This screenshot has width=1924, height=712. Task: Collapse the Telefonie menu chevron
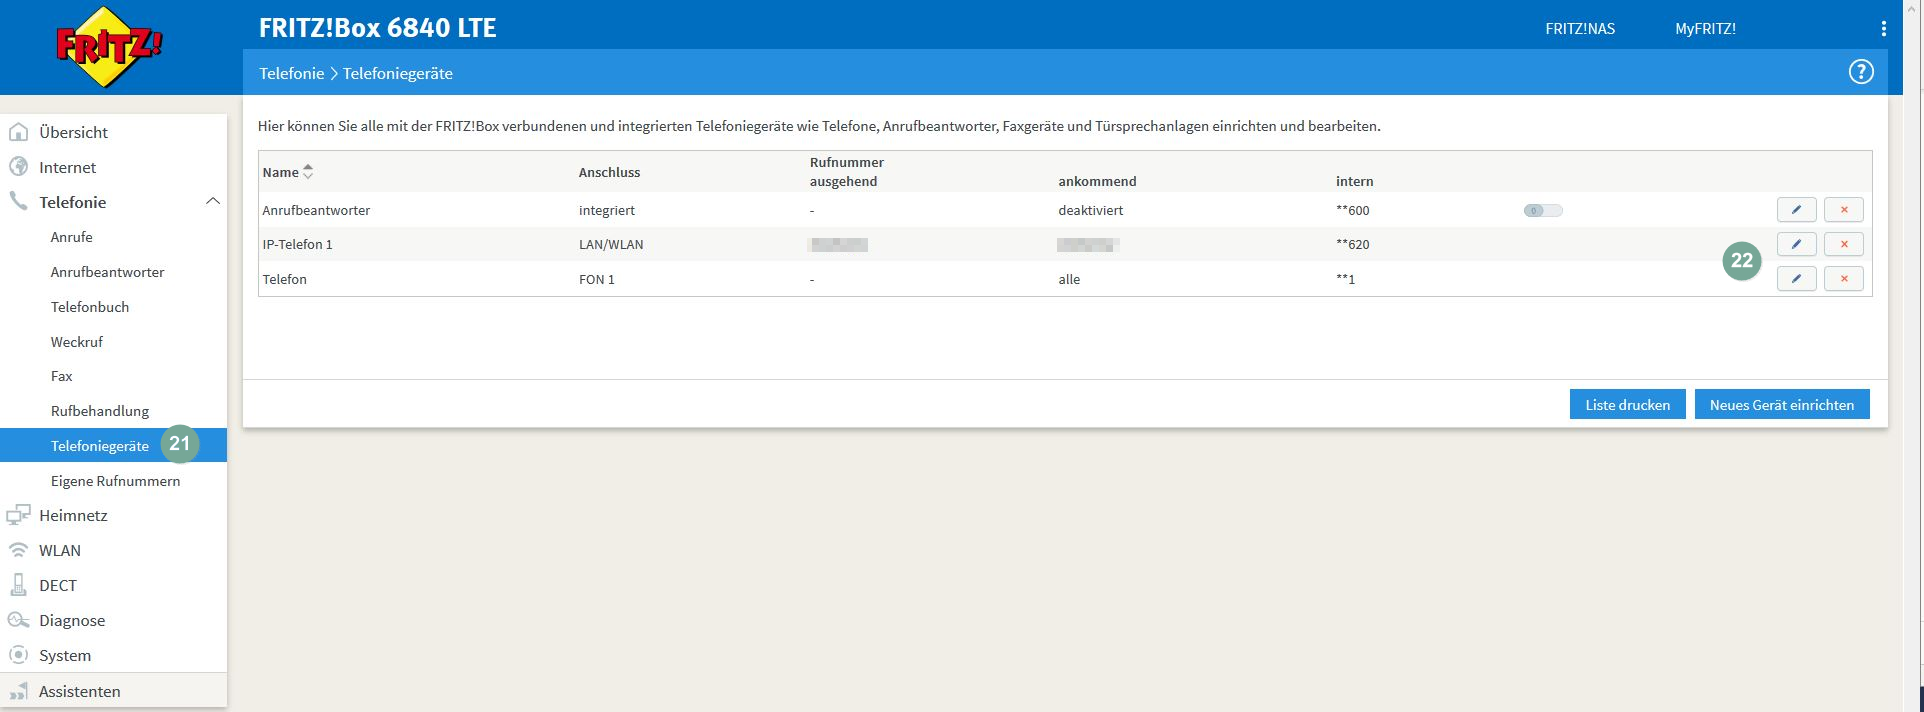tap(212, 202)
